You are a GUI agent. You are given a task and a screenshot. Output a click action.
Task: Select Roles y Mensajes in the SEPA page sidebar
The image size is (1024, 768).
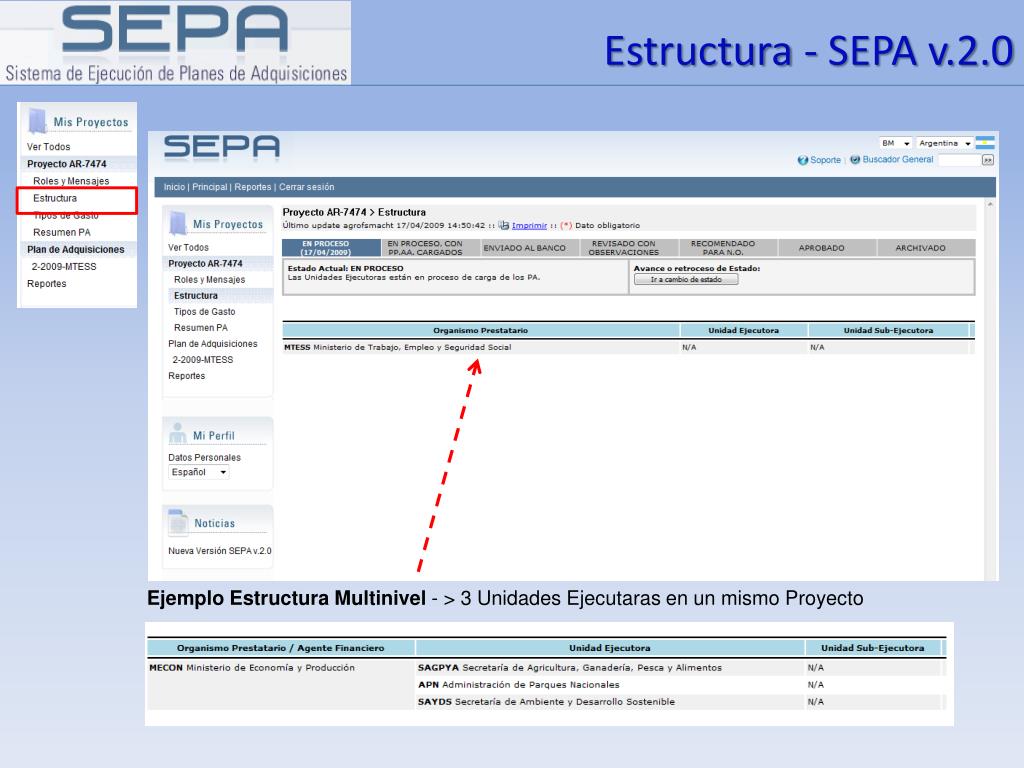coord(210,280)
